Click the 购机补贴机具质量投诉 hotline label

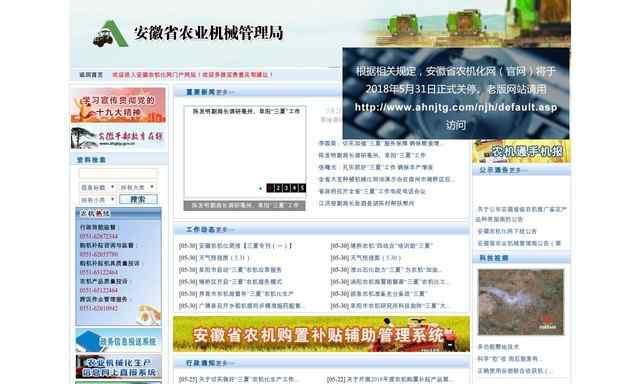point(109,264)
